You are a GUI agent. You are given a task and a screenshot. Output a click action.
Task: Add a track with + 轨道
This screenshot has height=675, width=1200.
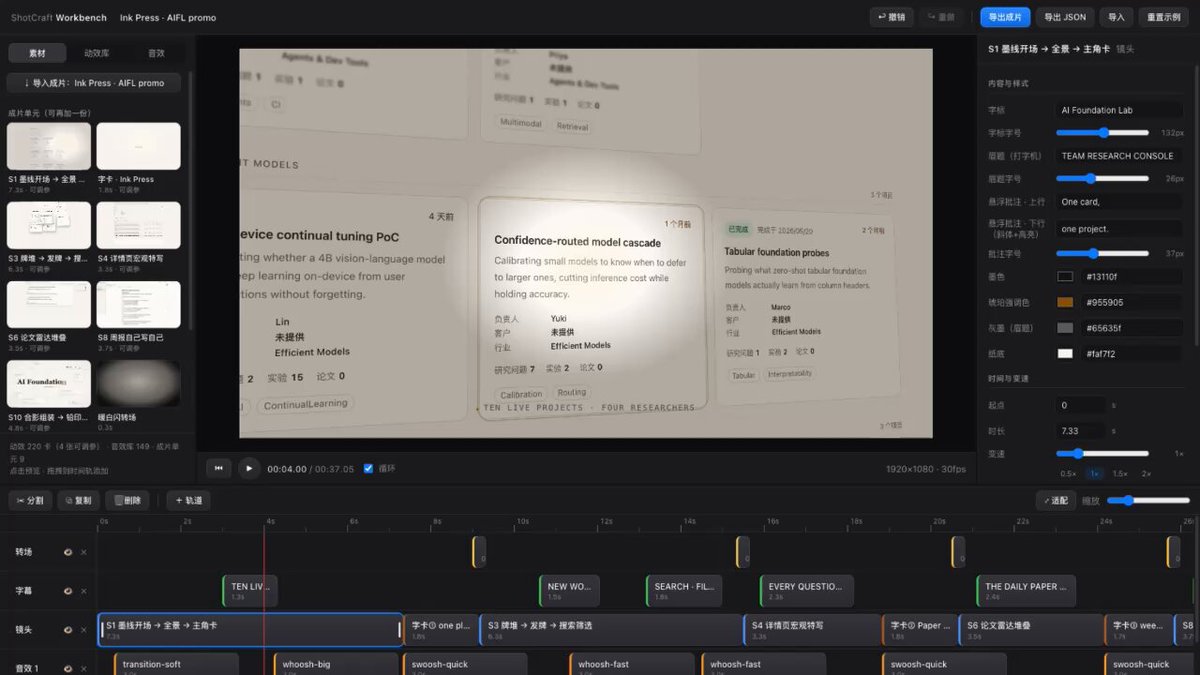[188, 500]
